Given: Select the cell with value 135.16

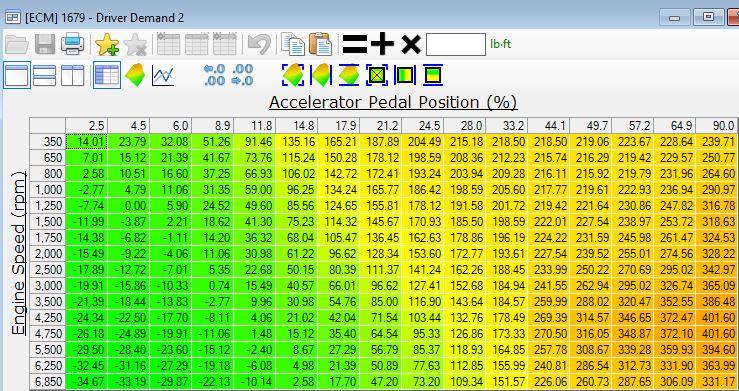Looking at the screenshot, I should tap(297, 142).
